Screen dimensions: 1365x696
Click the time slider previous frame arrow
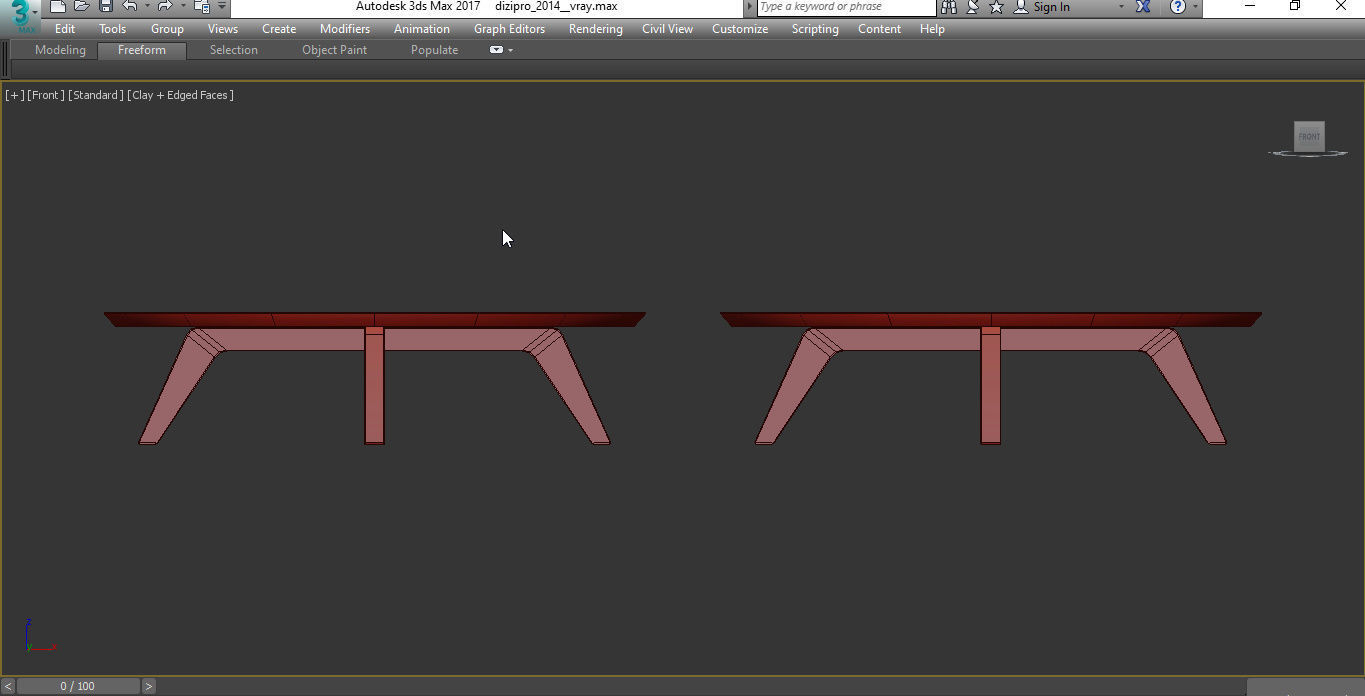coord(8,686)
